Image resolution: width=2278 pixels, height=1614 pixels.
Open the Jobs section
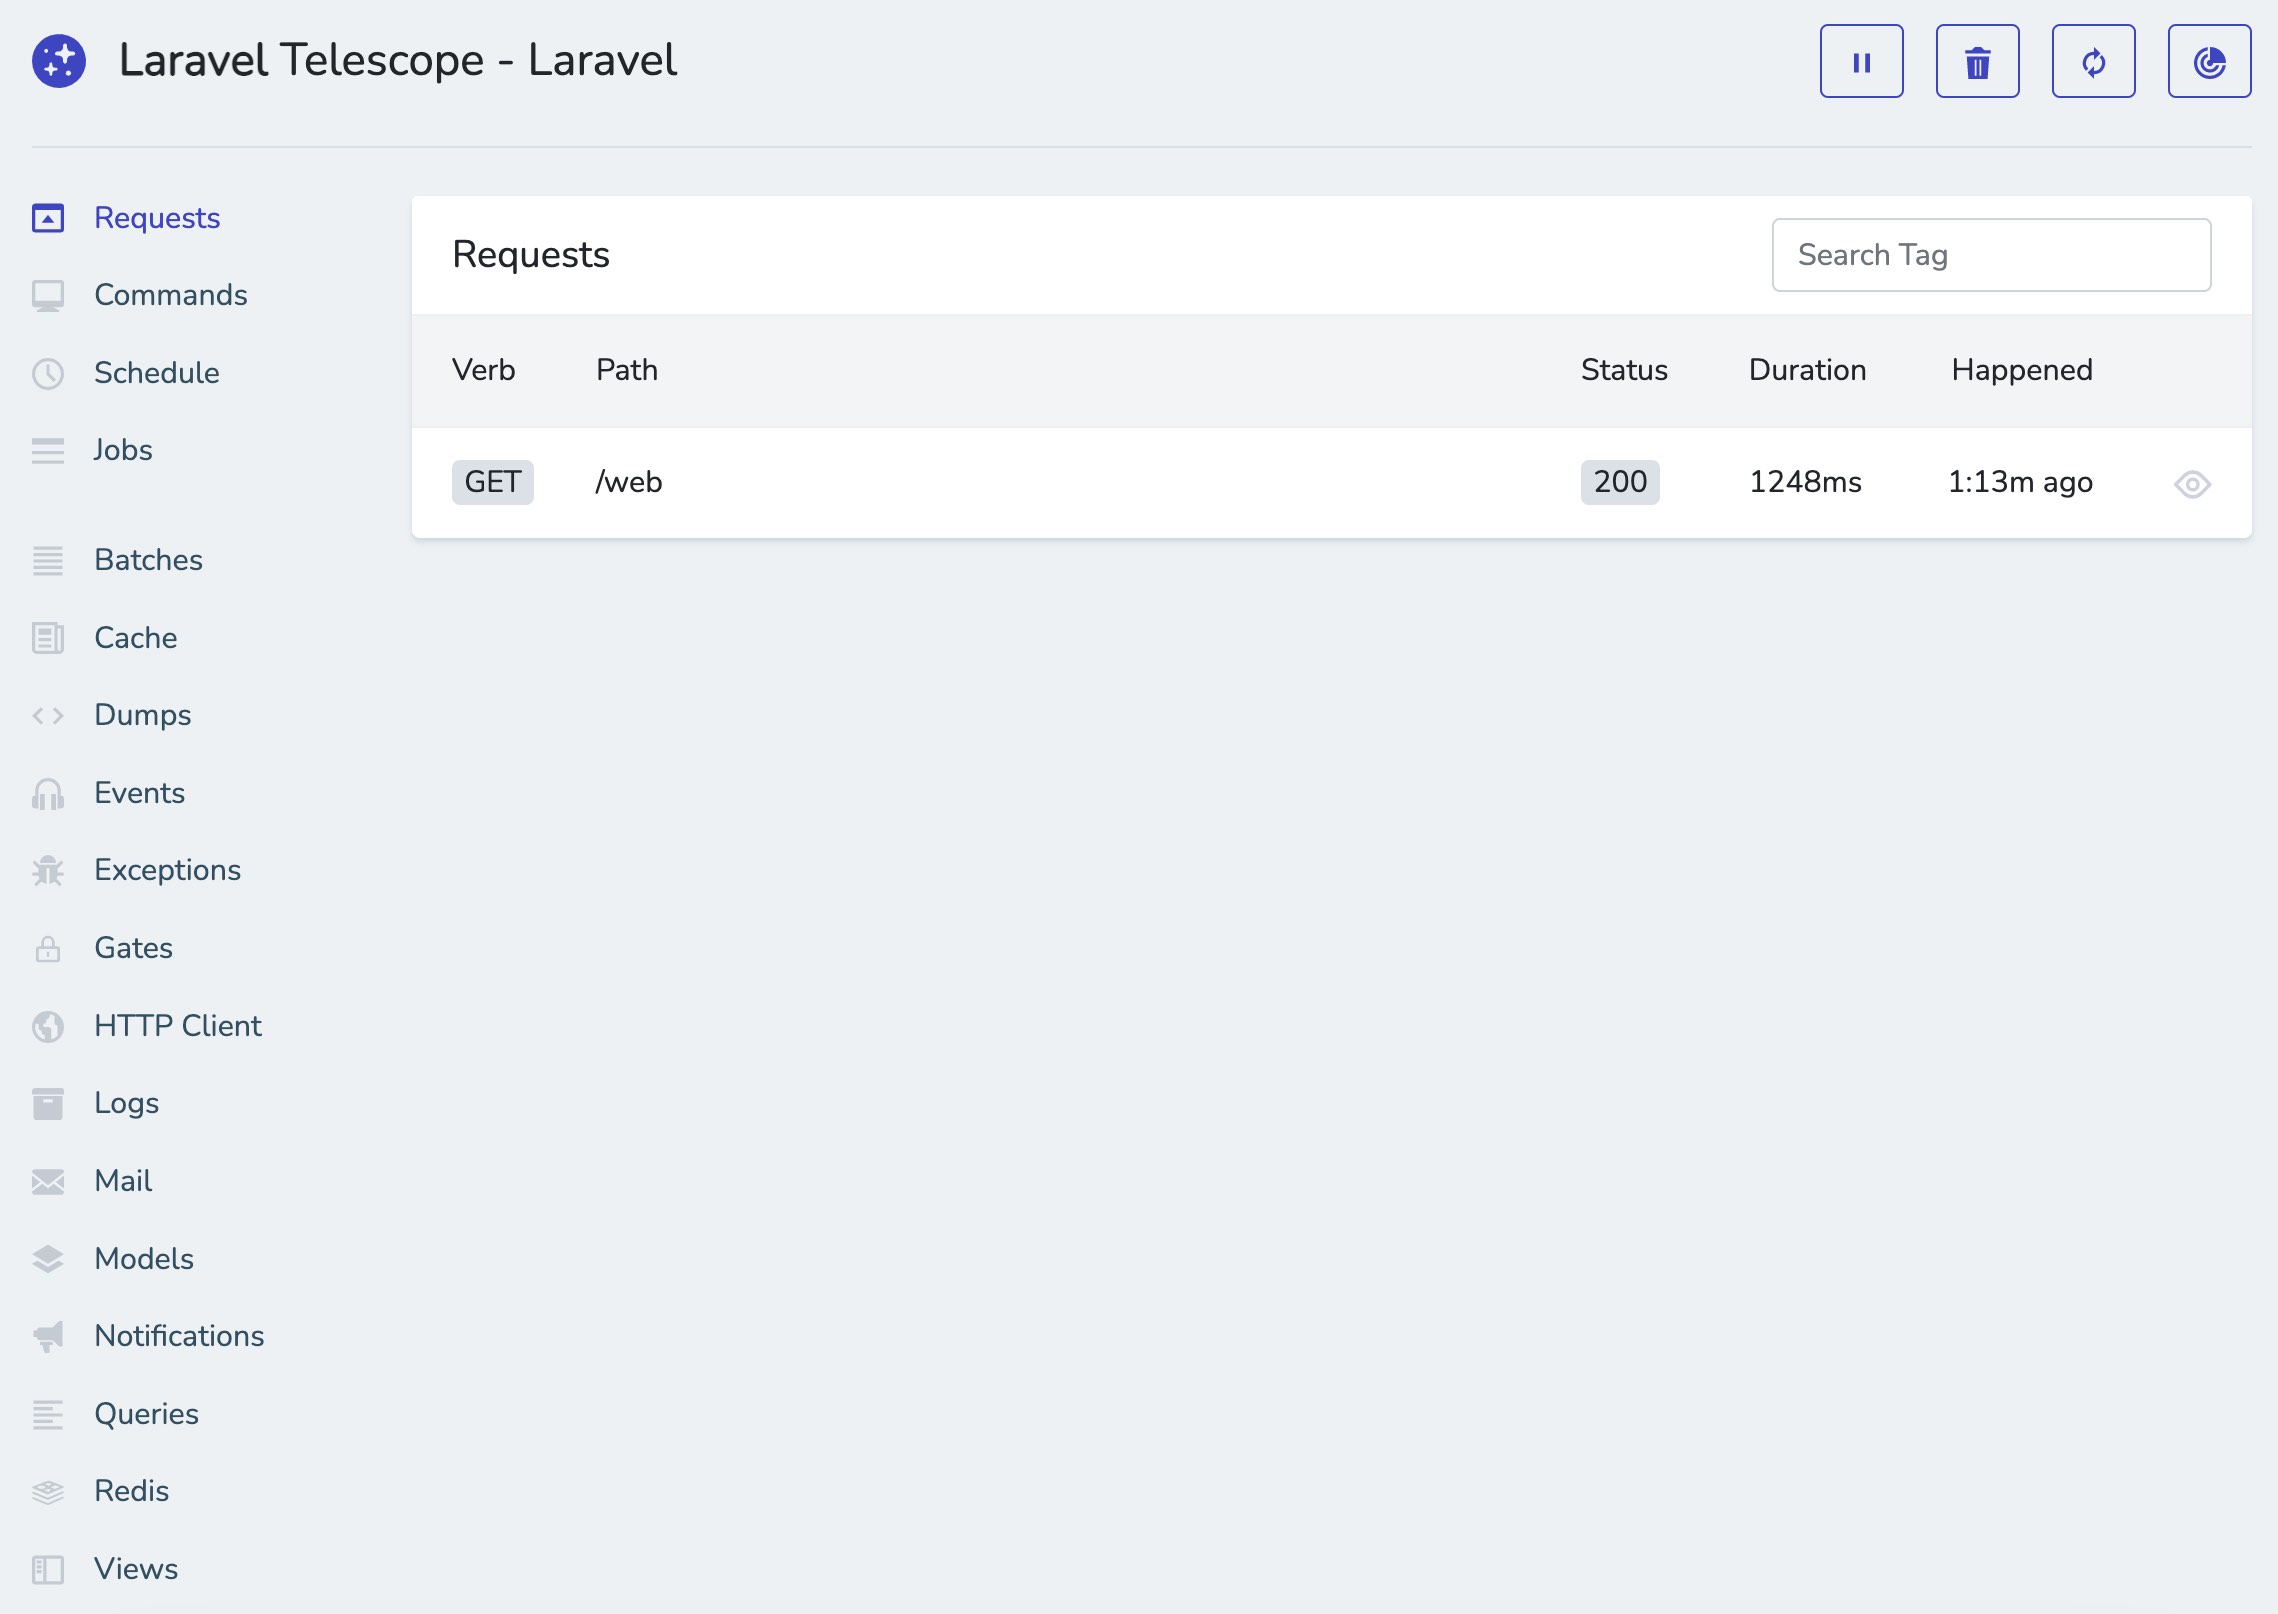[123, 450]
